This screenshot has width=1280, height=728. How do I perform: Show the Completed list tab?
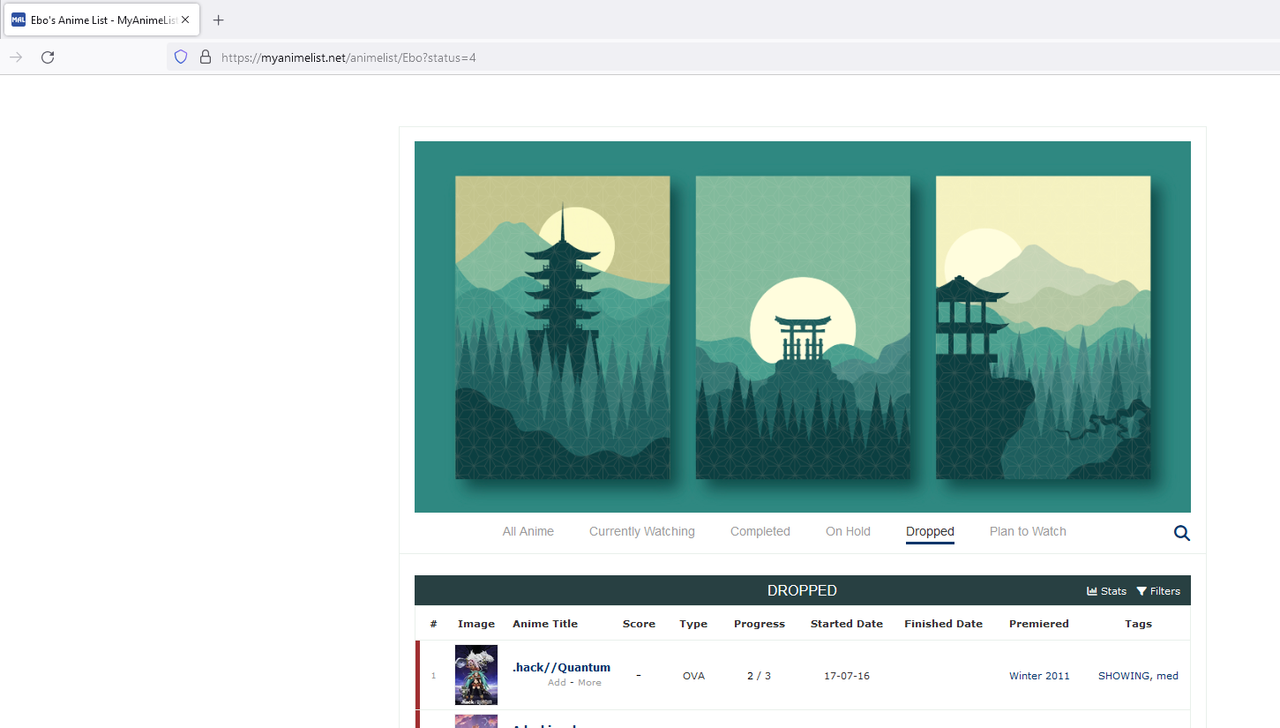click(760, 532)
